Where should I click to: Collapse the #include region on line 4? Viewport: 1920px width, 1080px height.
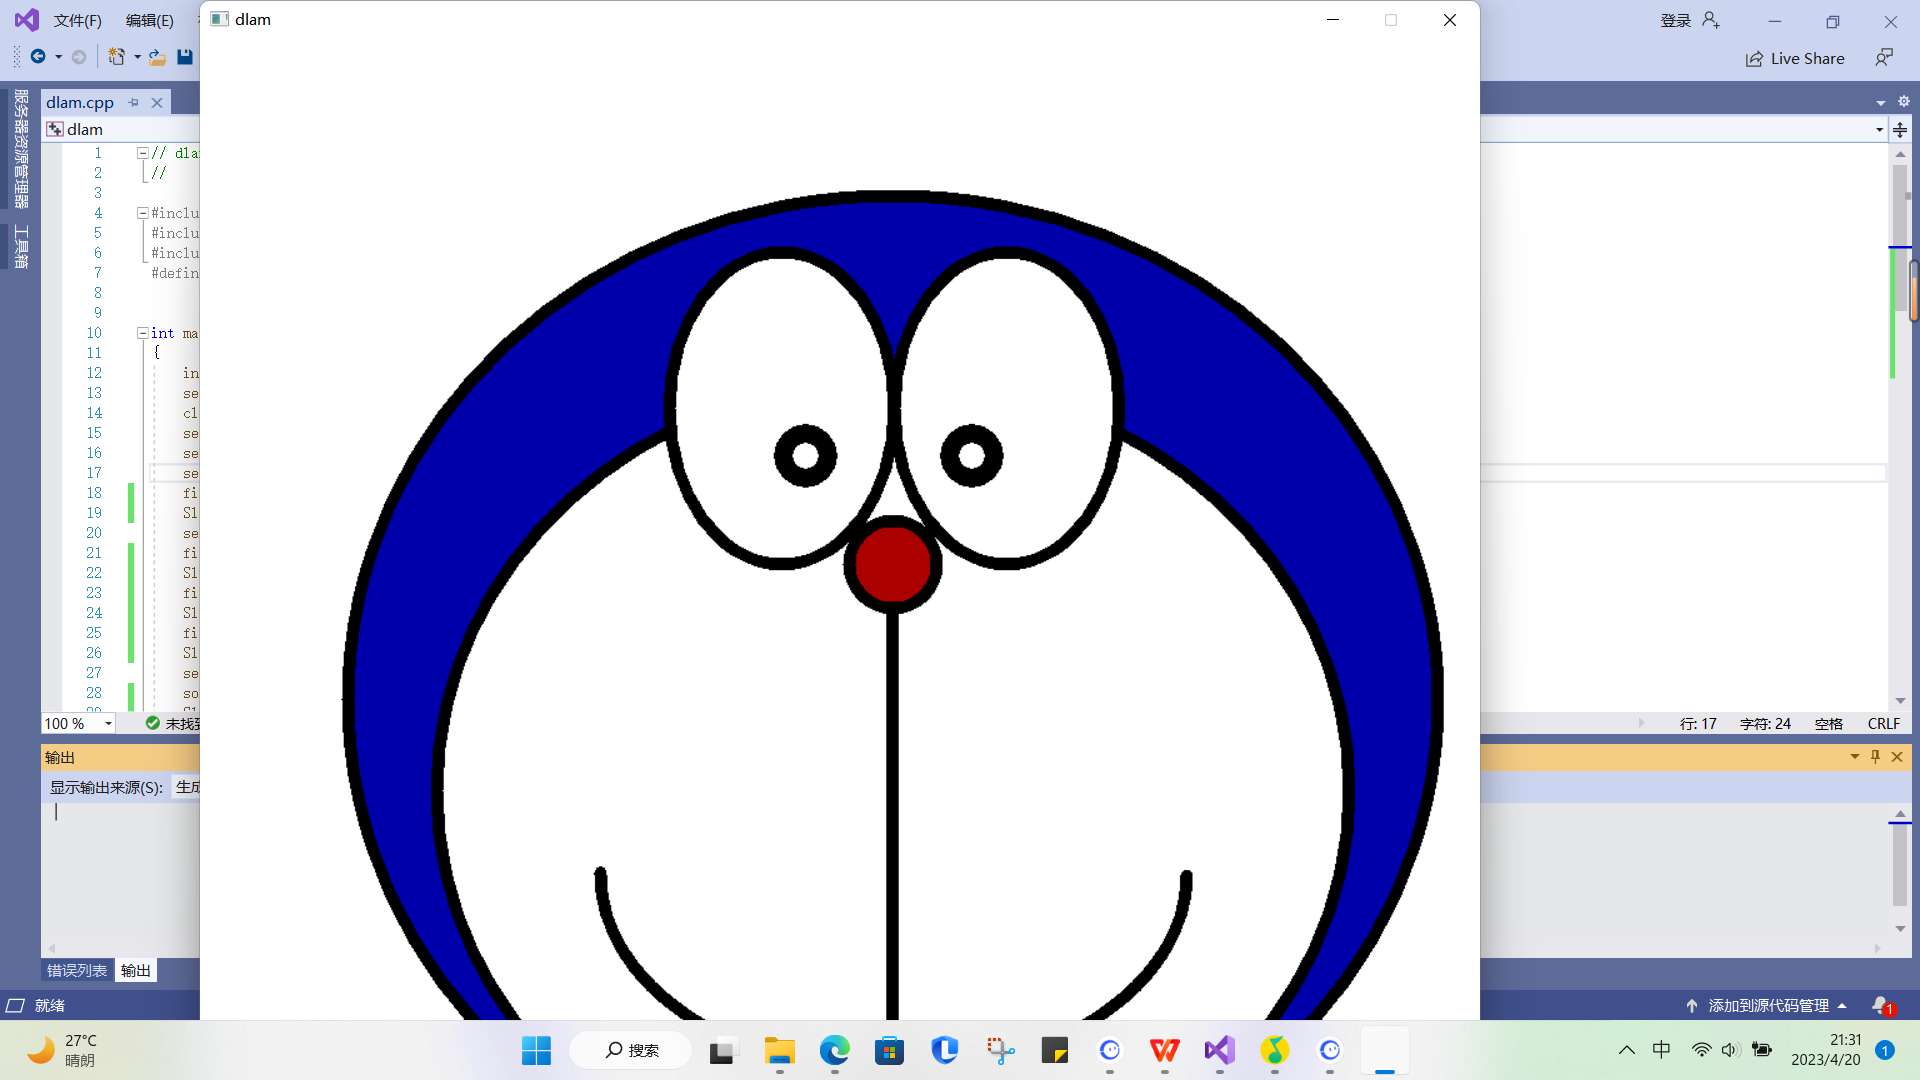click(143, 213)
